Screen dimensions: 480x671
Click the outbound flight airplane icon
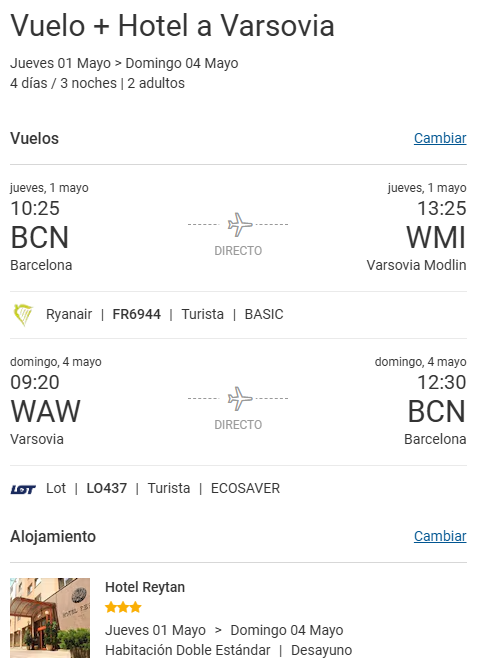coord(240,224)
